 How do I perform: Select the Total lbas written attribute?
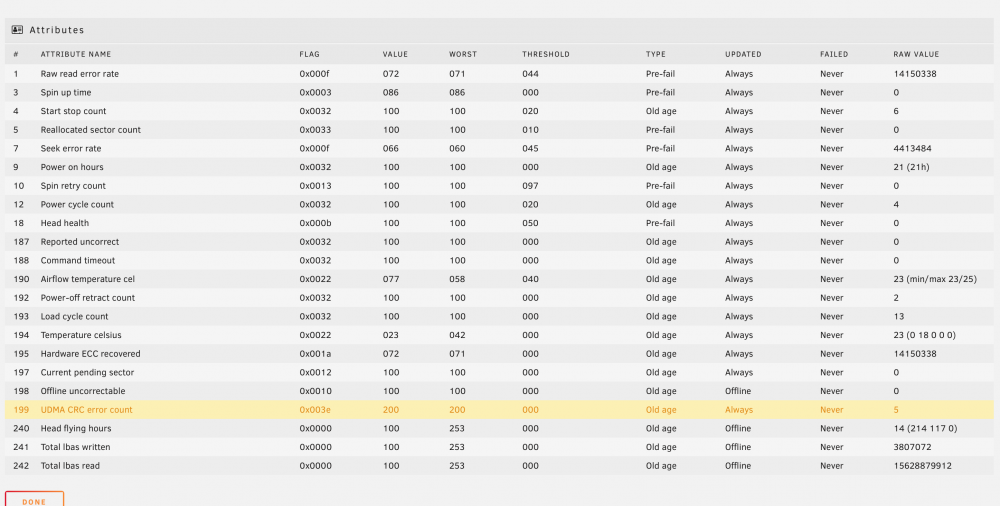(x=75, y=447)
